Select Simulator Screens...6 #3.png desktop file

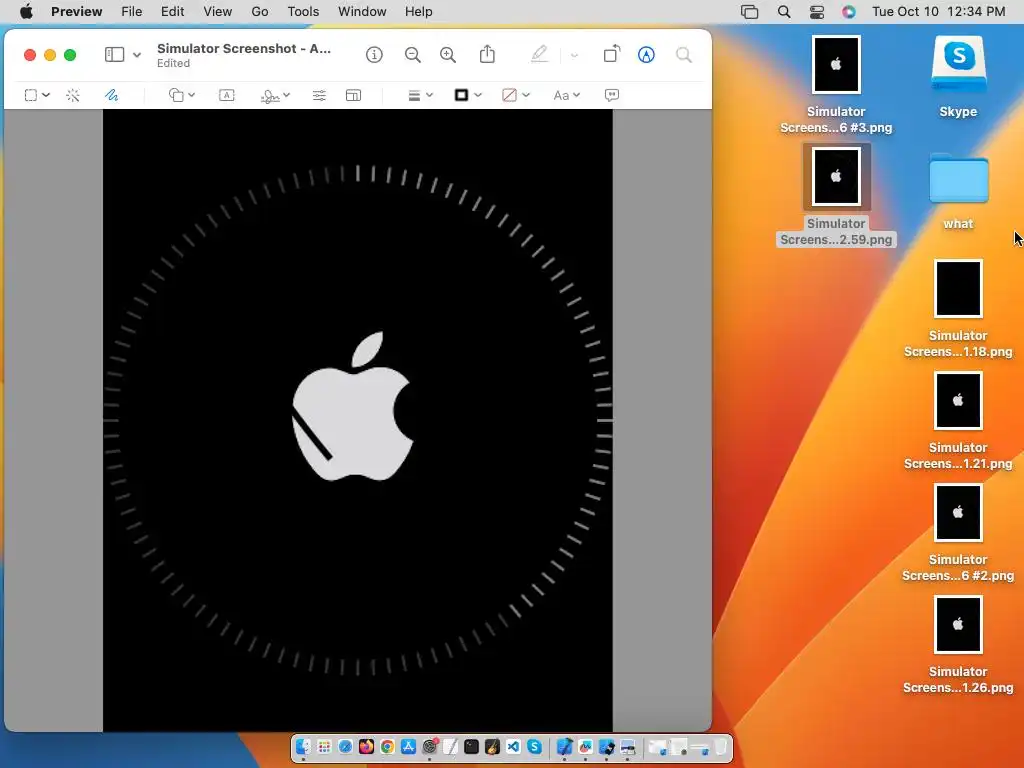tap(836, 85)
